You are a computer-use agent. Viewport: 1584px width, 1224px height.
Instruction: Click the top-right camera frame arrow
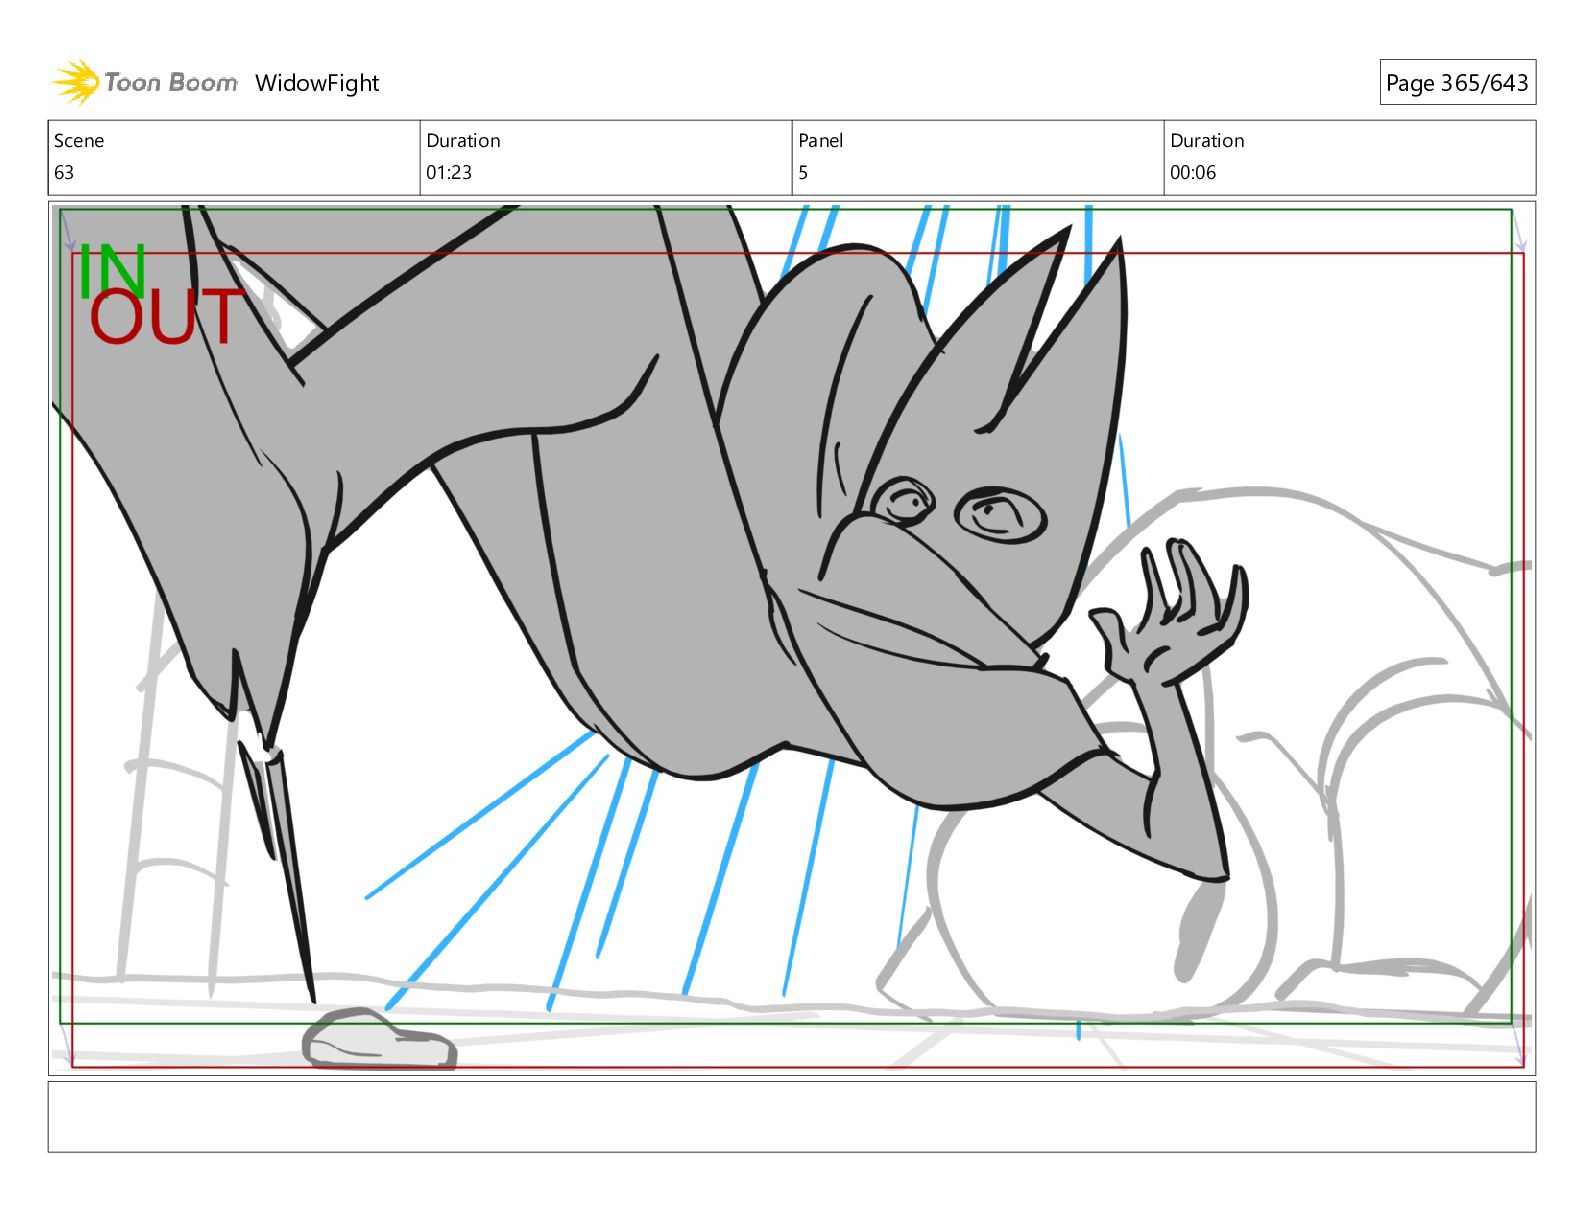click(1519, 232)
